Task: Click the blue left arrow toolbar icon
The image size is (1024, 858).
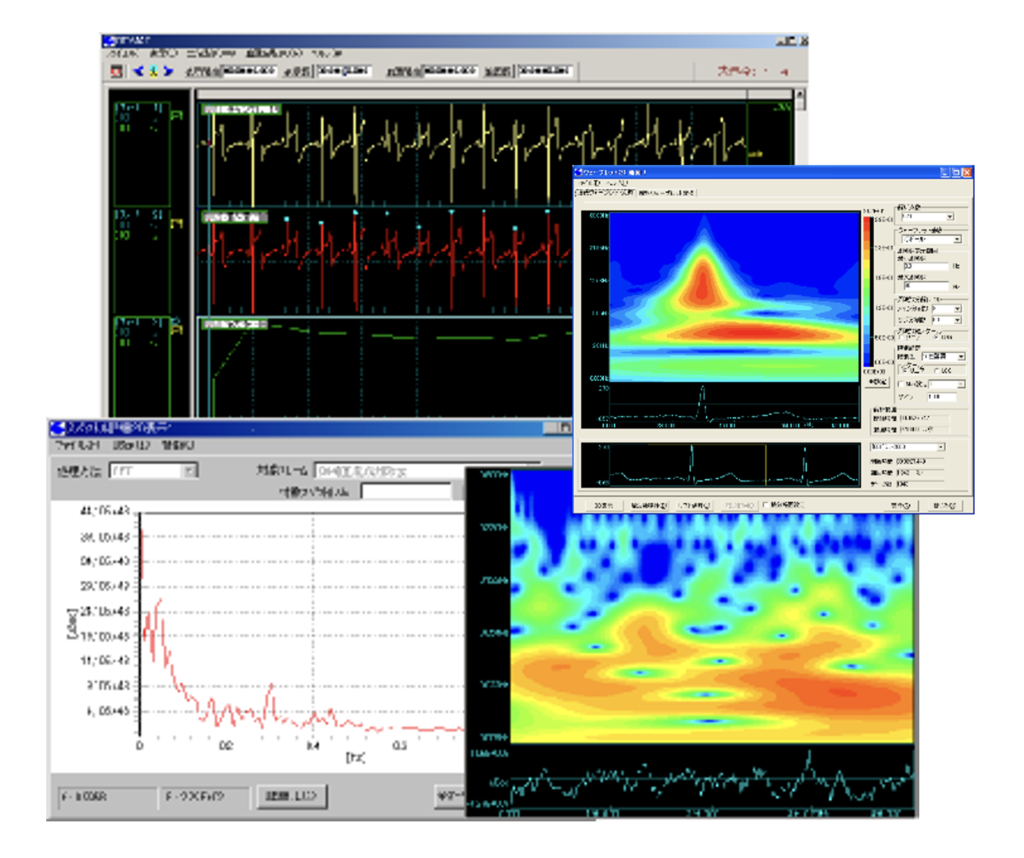Action: tap(138, 71)
